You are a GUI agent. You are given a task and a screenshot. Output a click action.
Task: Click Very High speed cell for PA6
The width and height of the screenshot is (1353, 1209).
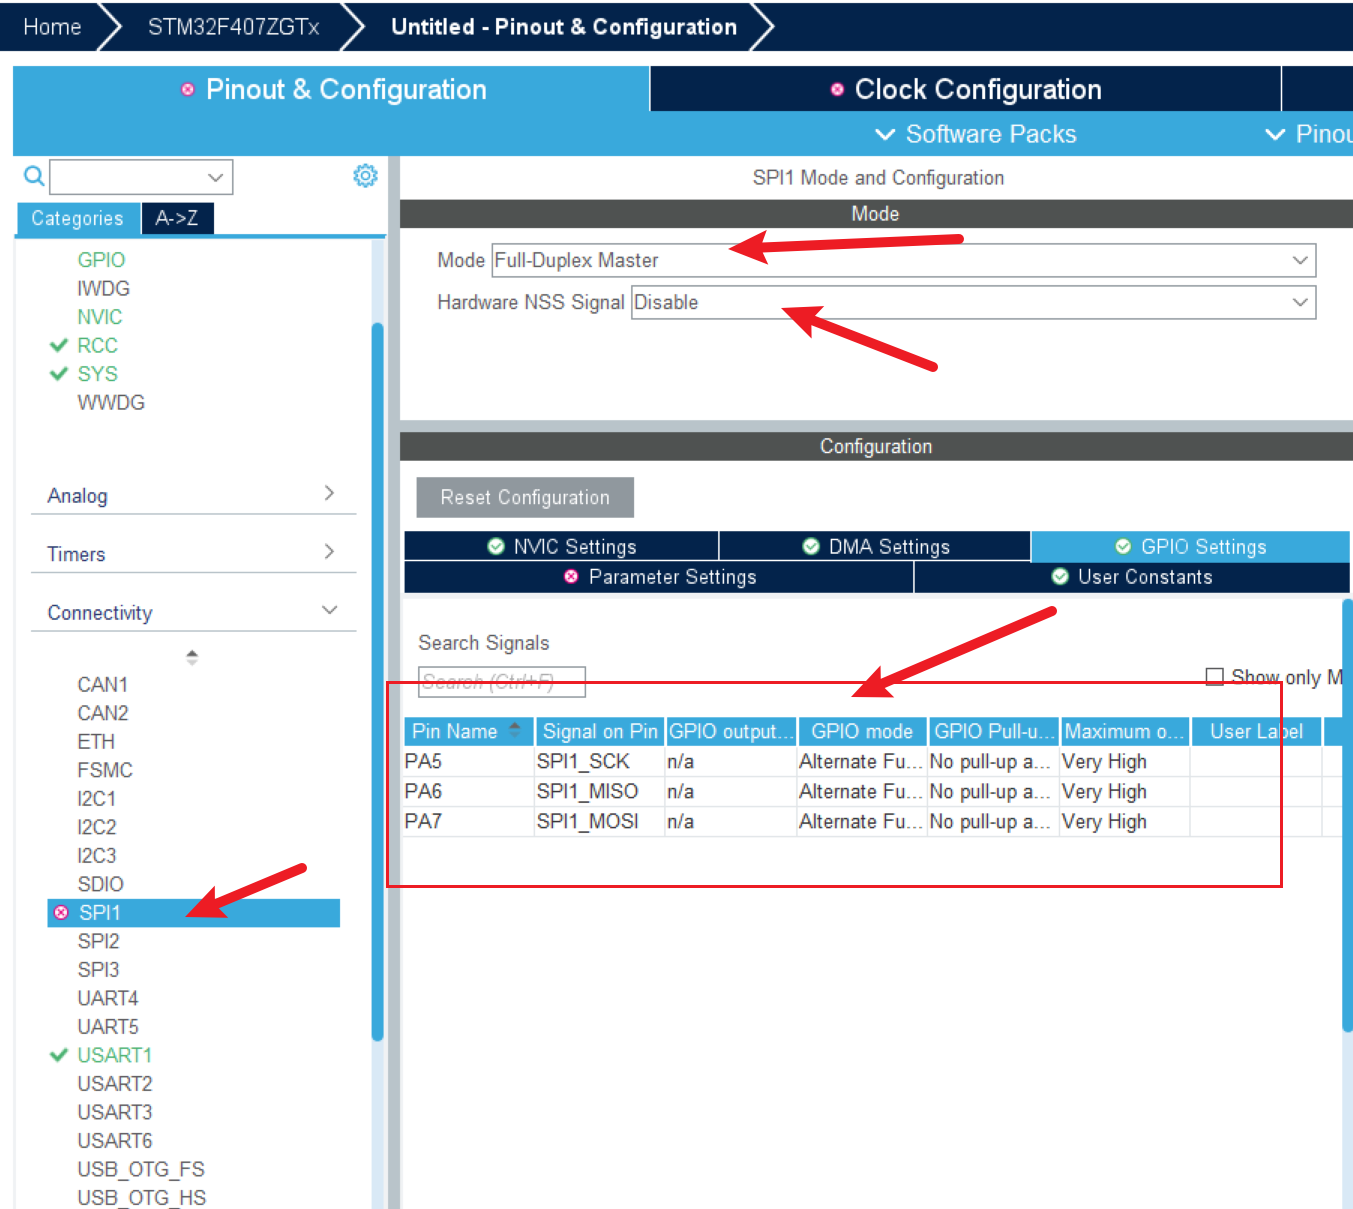[x=1124, y=791]
